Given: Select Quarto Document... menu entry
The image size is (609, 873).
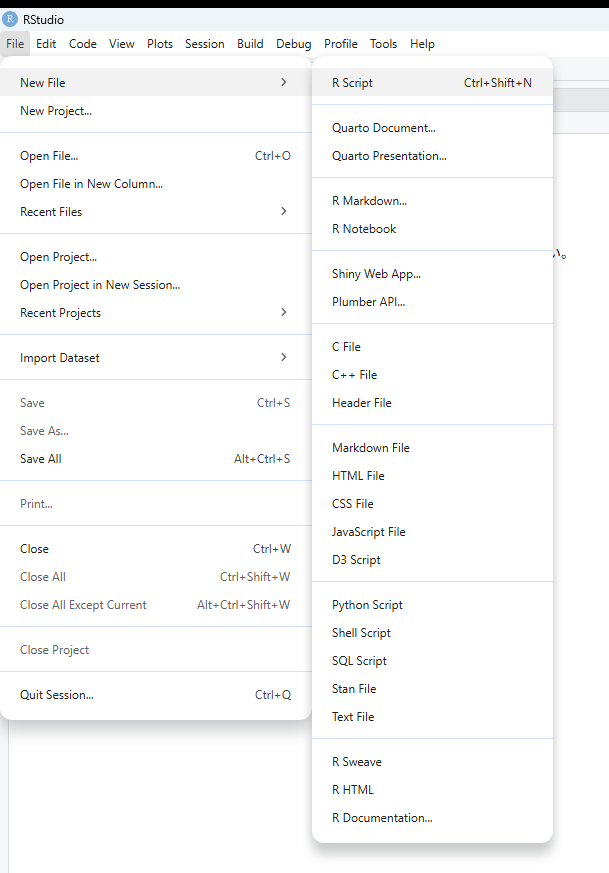Looking at the screenshot, I should click(x=383, y=128).
